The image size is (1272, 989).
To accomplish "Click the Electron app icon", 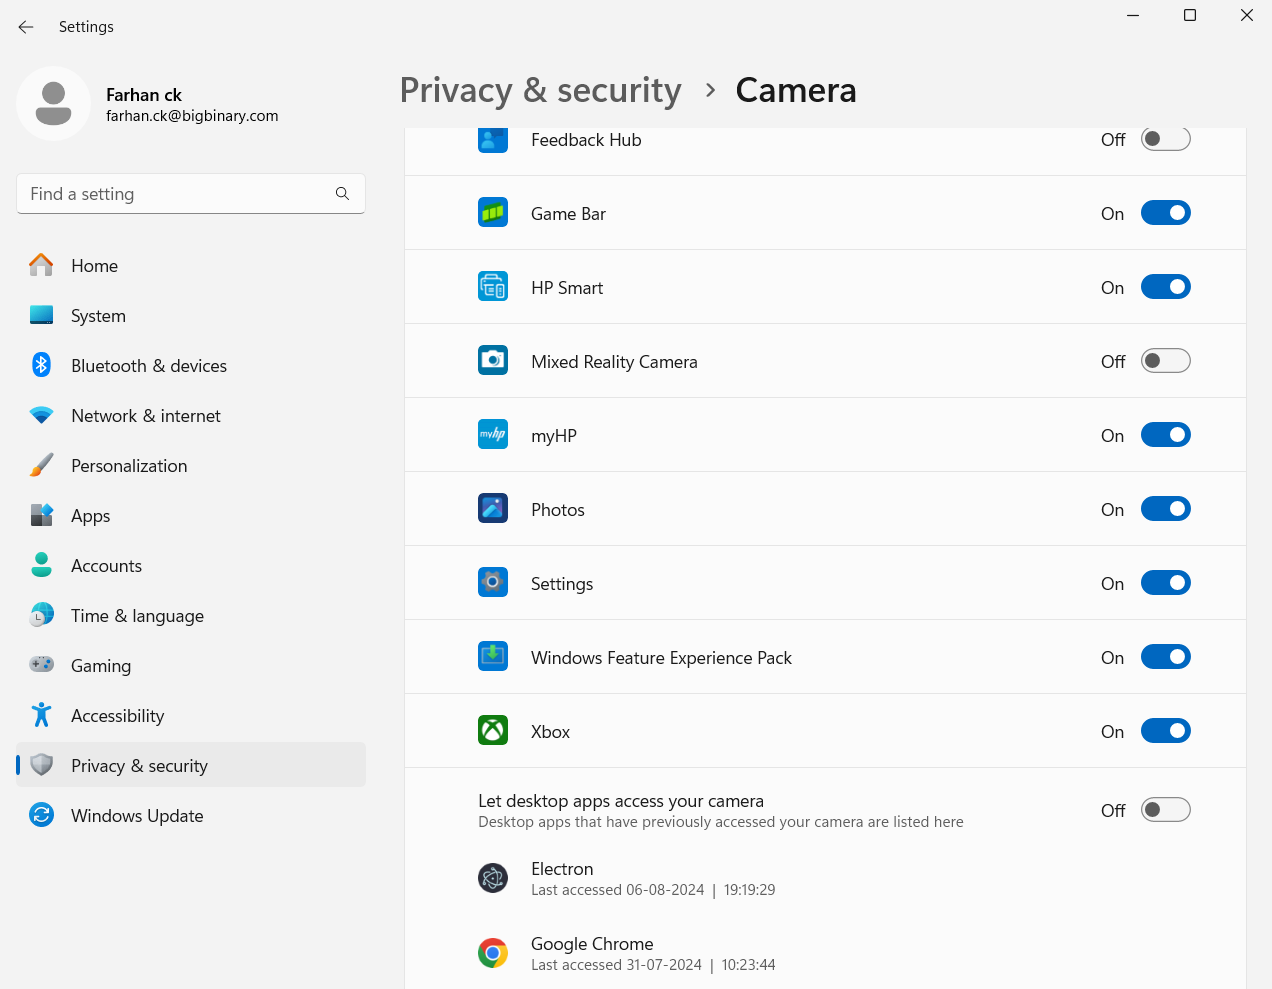I will click(493, 877).
